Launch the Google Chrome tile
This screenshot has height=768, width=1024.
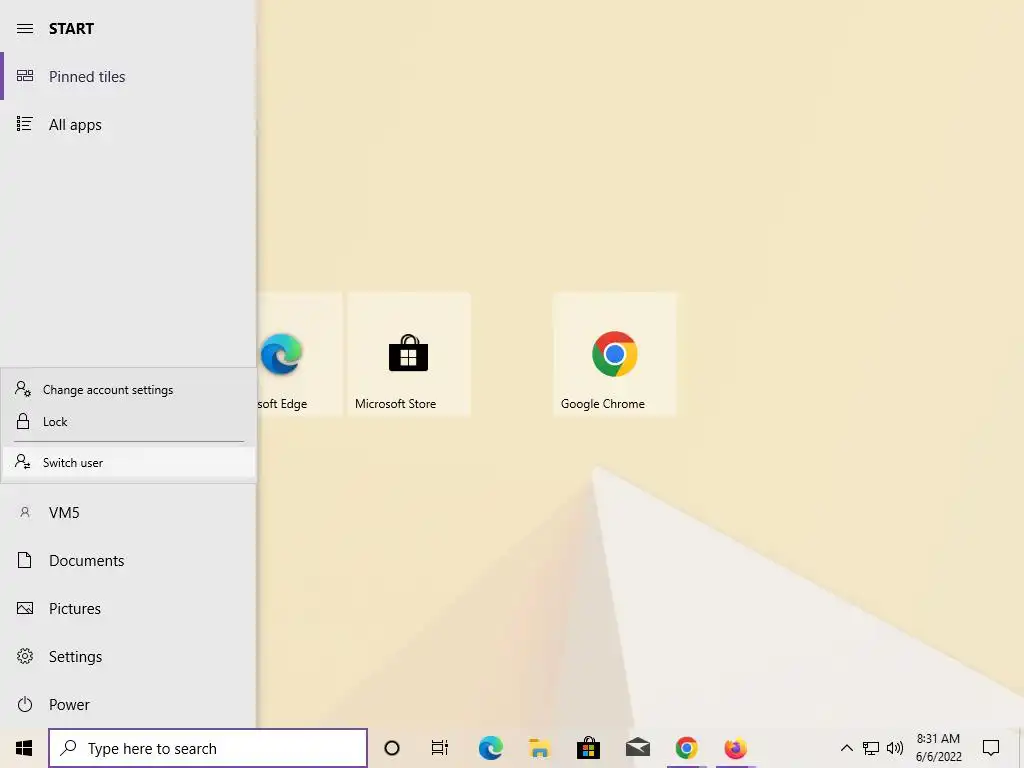[x=615, y=354]
